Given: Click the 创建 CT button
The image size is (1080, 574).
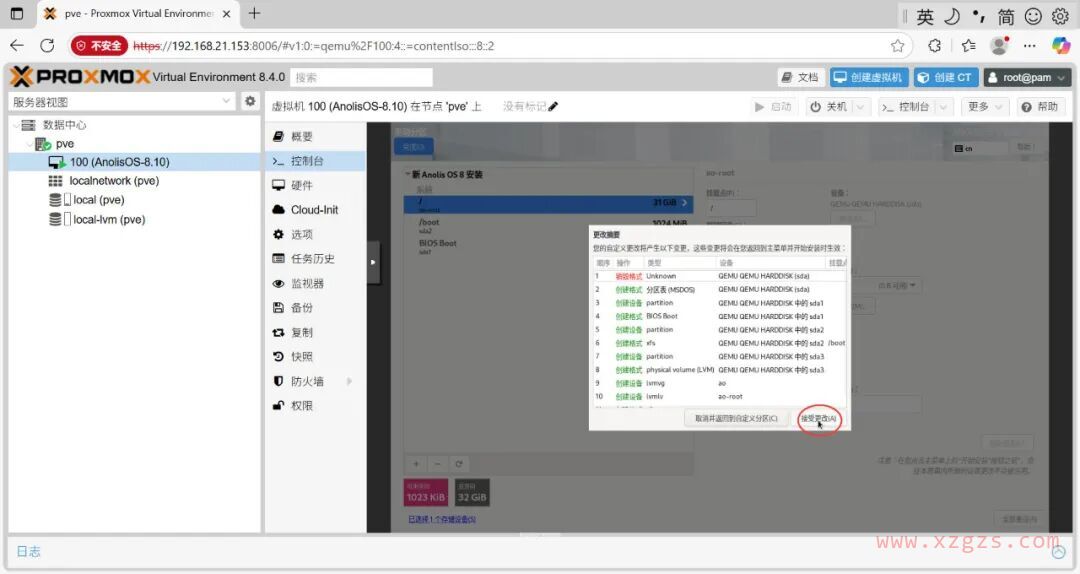Looking at the screenshot, I should (944, 77).
